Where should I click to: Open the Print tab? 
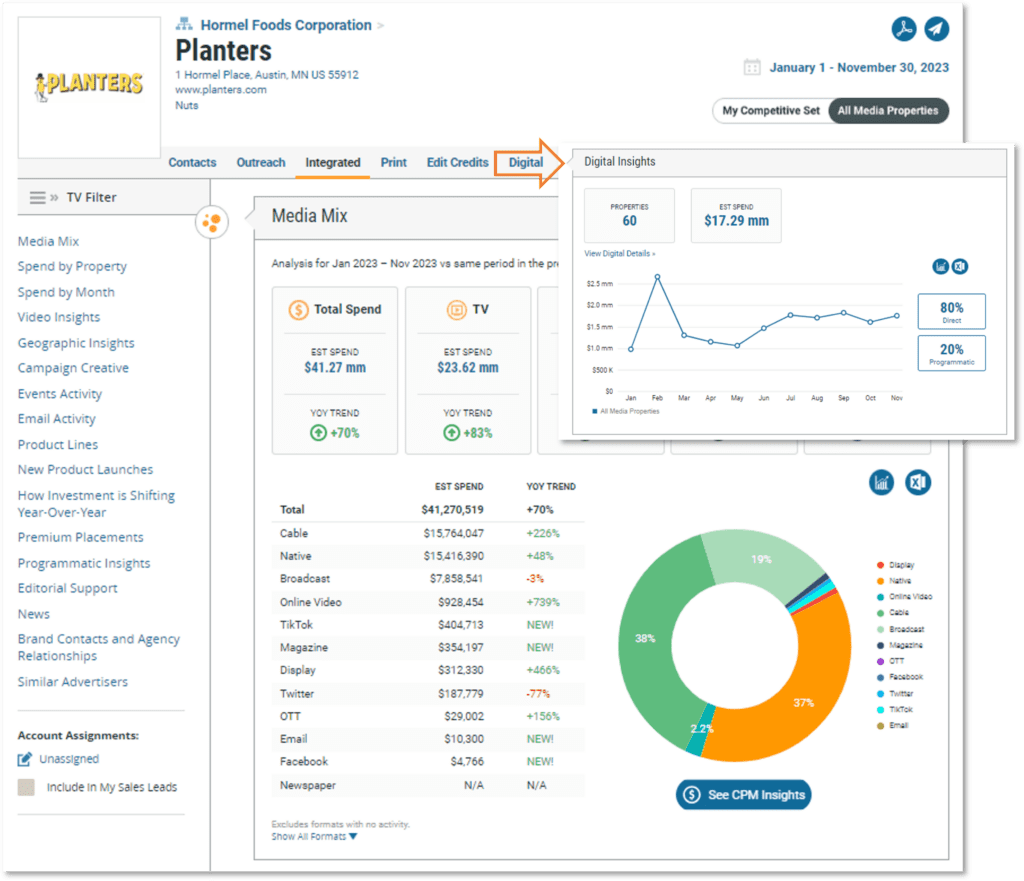394,163
